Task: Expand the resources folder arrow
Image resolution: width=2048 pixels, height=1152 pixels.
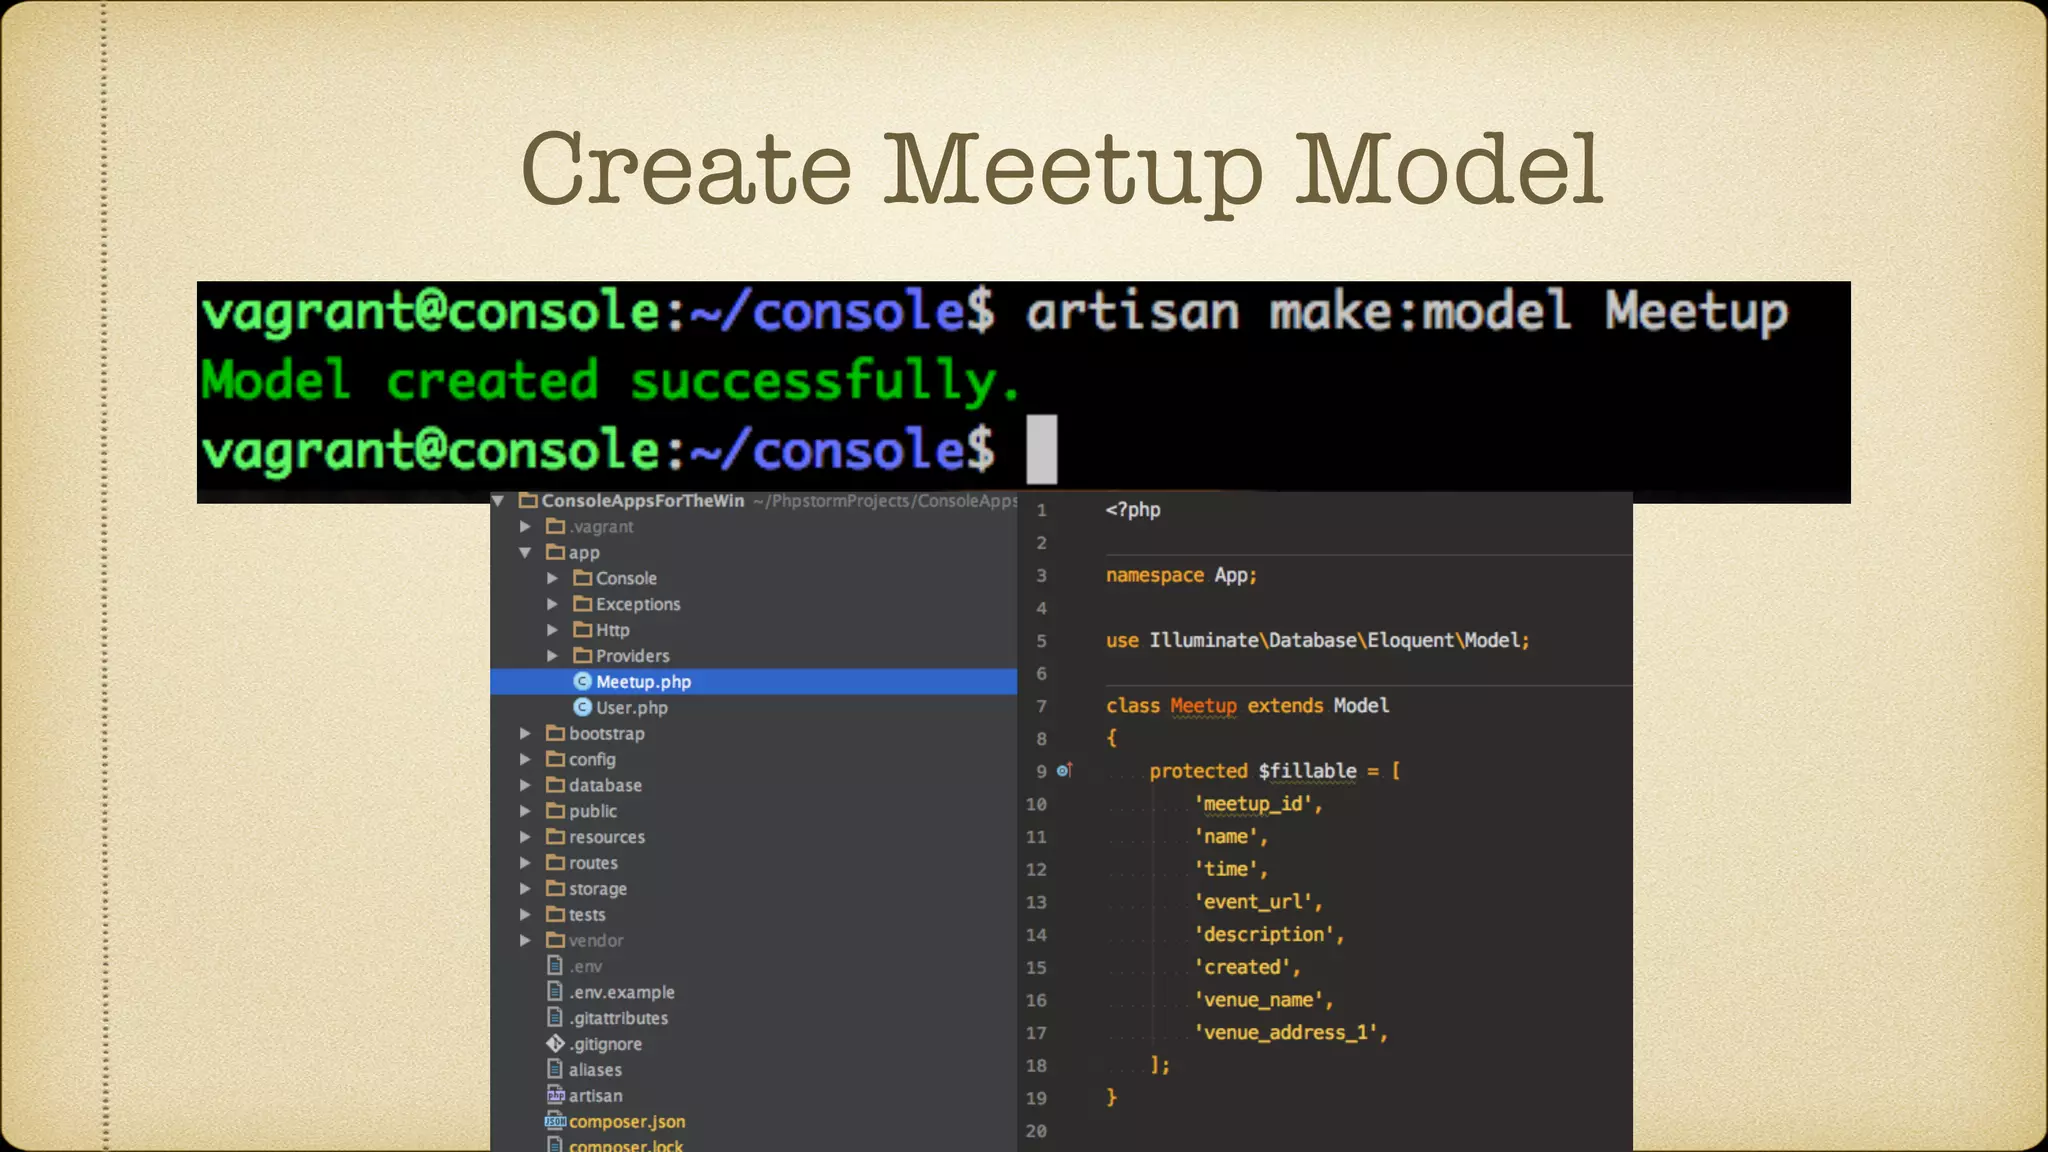Action: pos(525,837)
